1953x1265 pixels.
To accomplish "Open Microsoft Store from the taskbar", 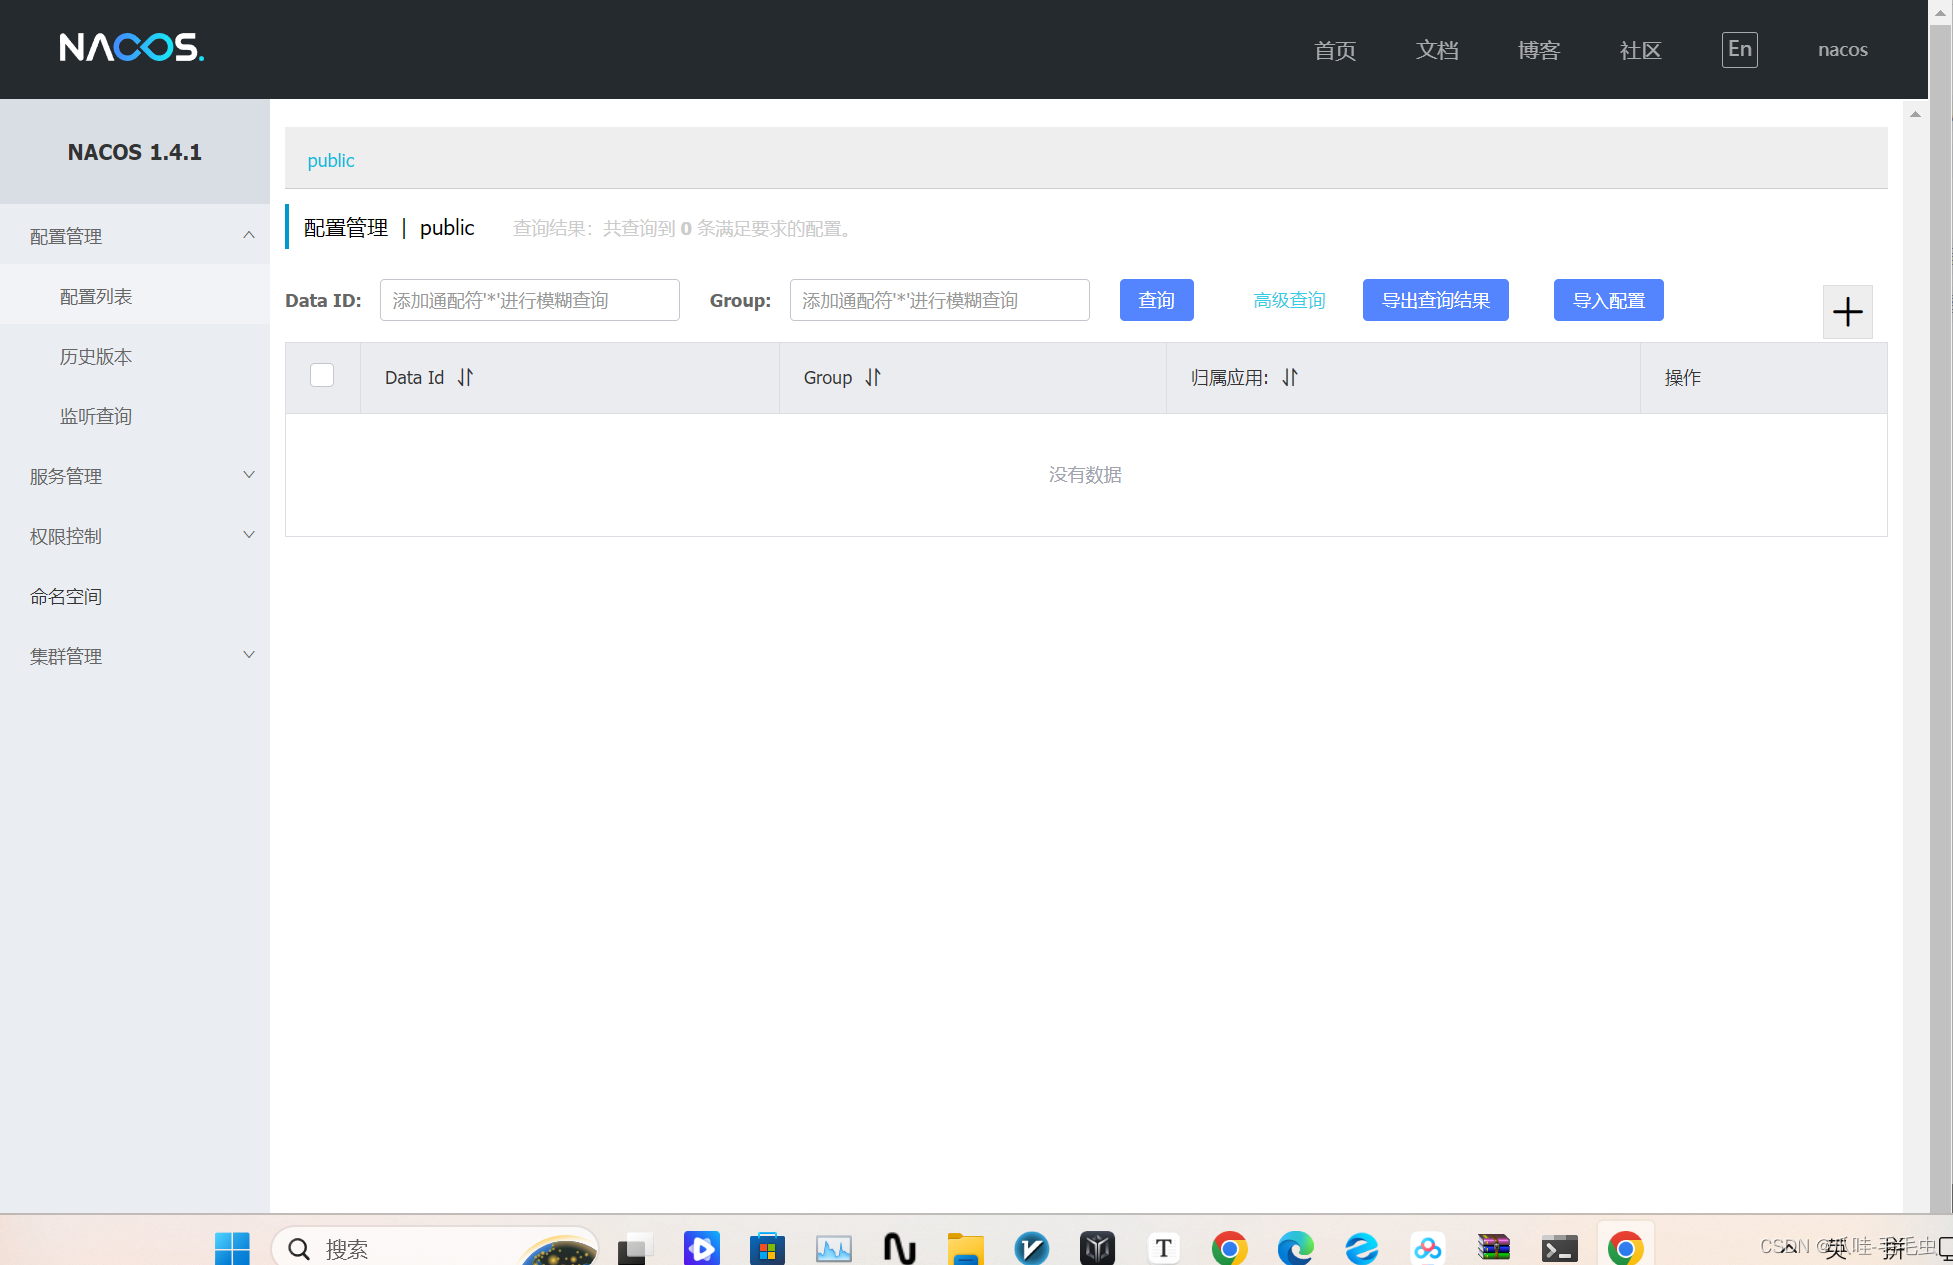I will tap(767, 1248).
